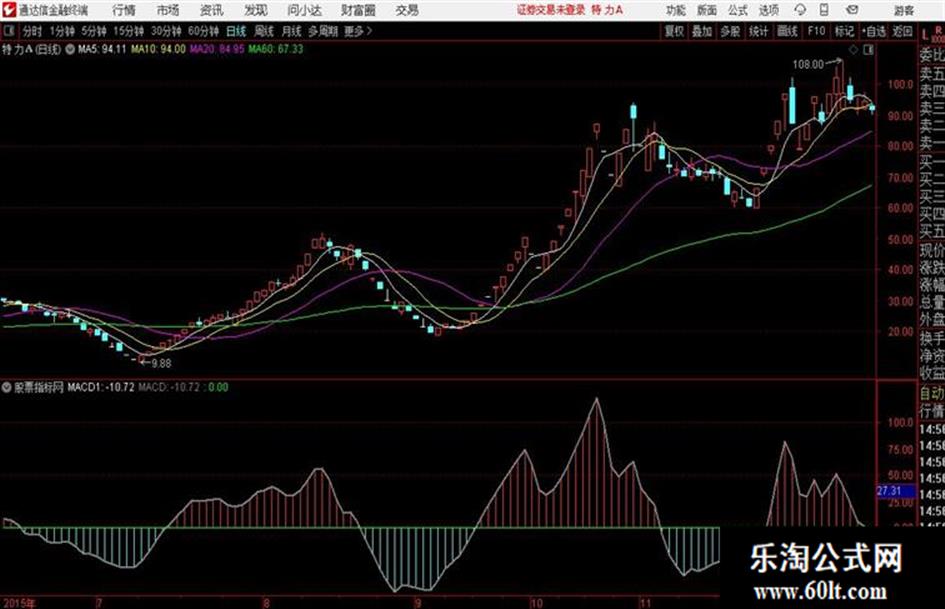The height and width of the screenshot is (609, 945).
Task: Click the 复权 toolbar button
Action: [x=674, y=31]
